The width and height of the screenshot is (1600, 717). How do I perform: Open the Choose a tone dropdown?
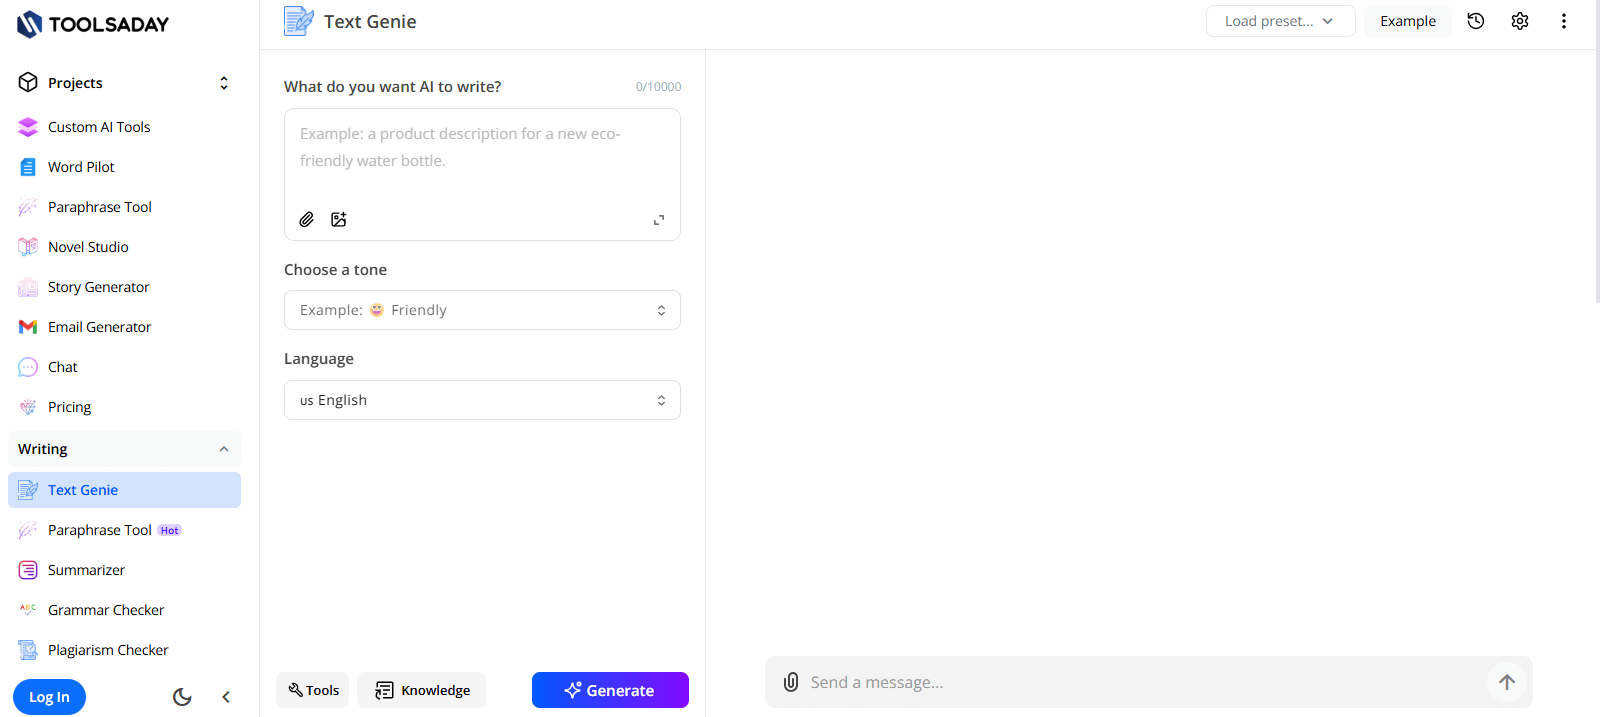tap(482, 310)
